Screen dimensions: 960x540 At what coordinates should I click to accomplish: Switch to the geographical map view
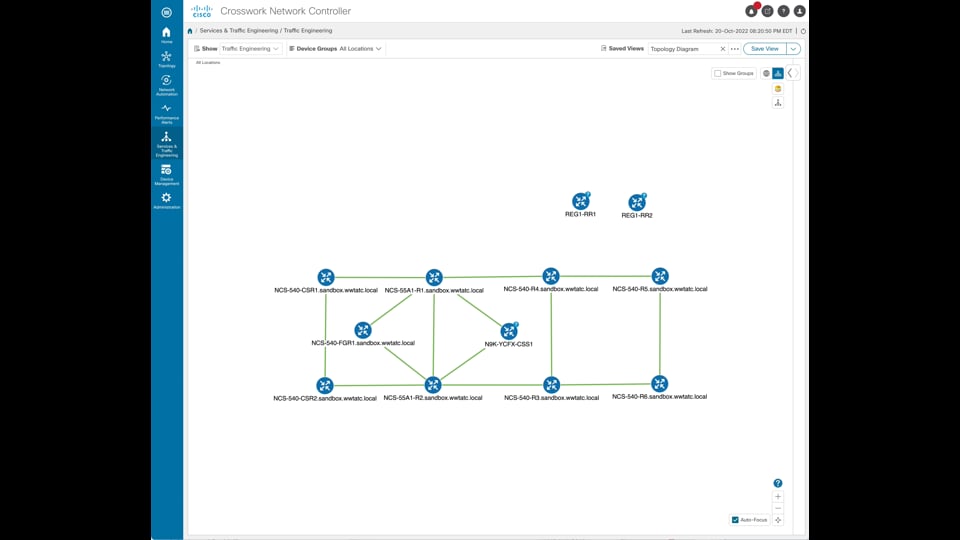766,73
